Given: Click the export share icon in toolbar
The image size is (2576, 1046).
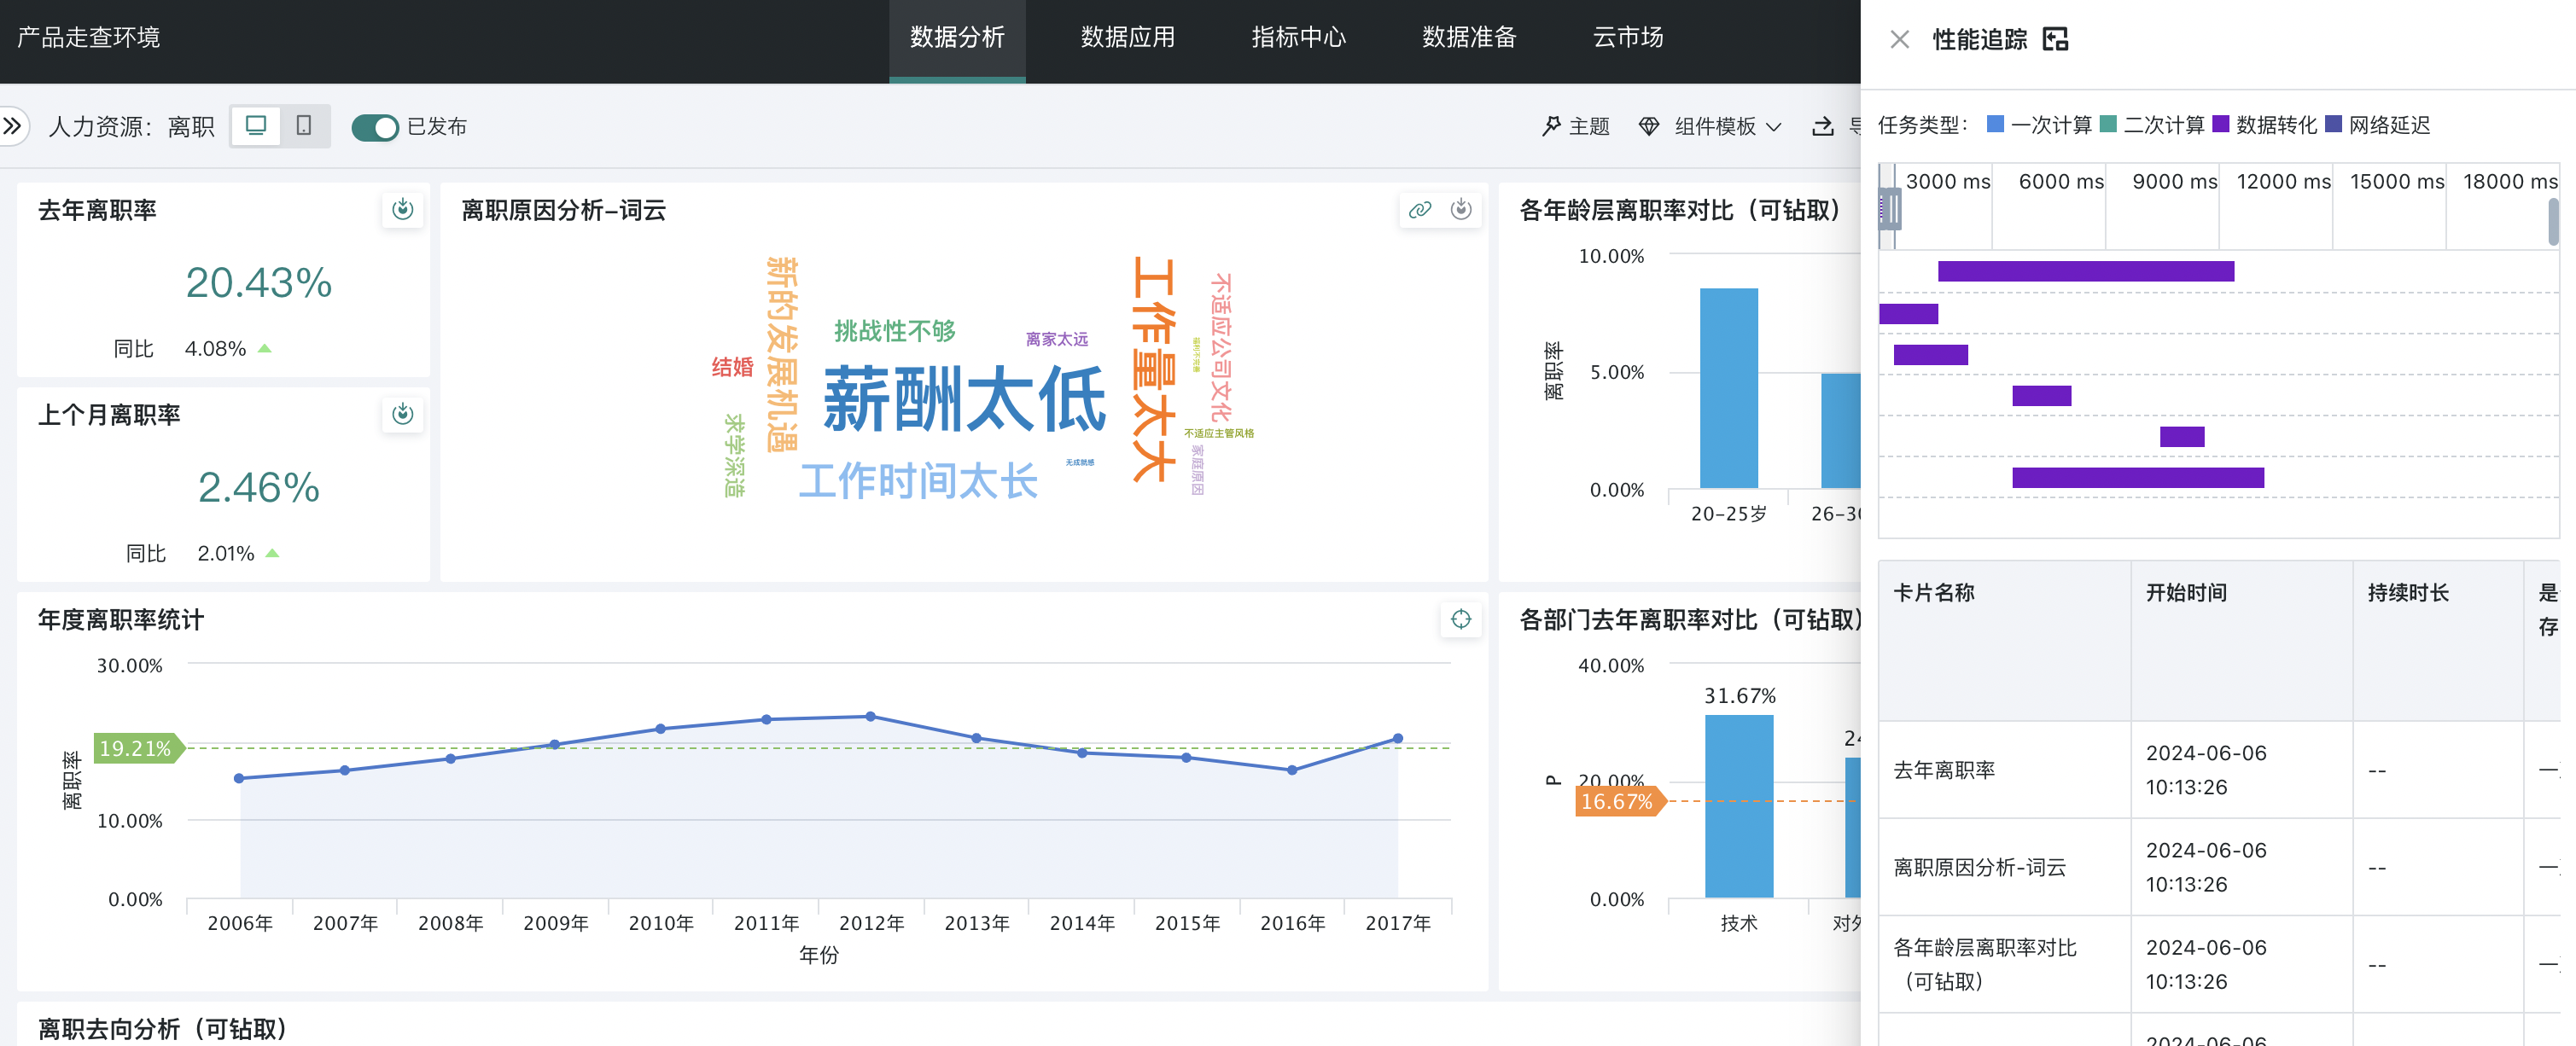Looking at the screenshot, I should click(x=1823, y=126).
